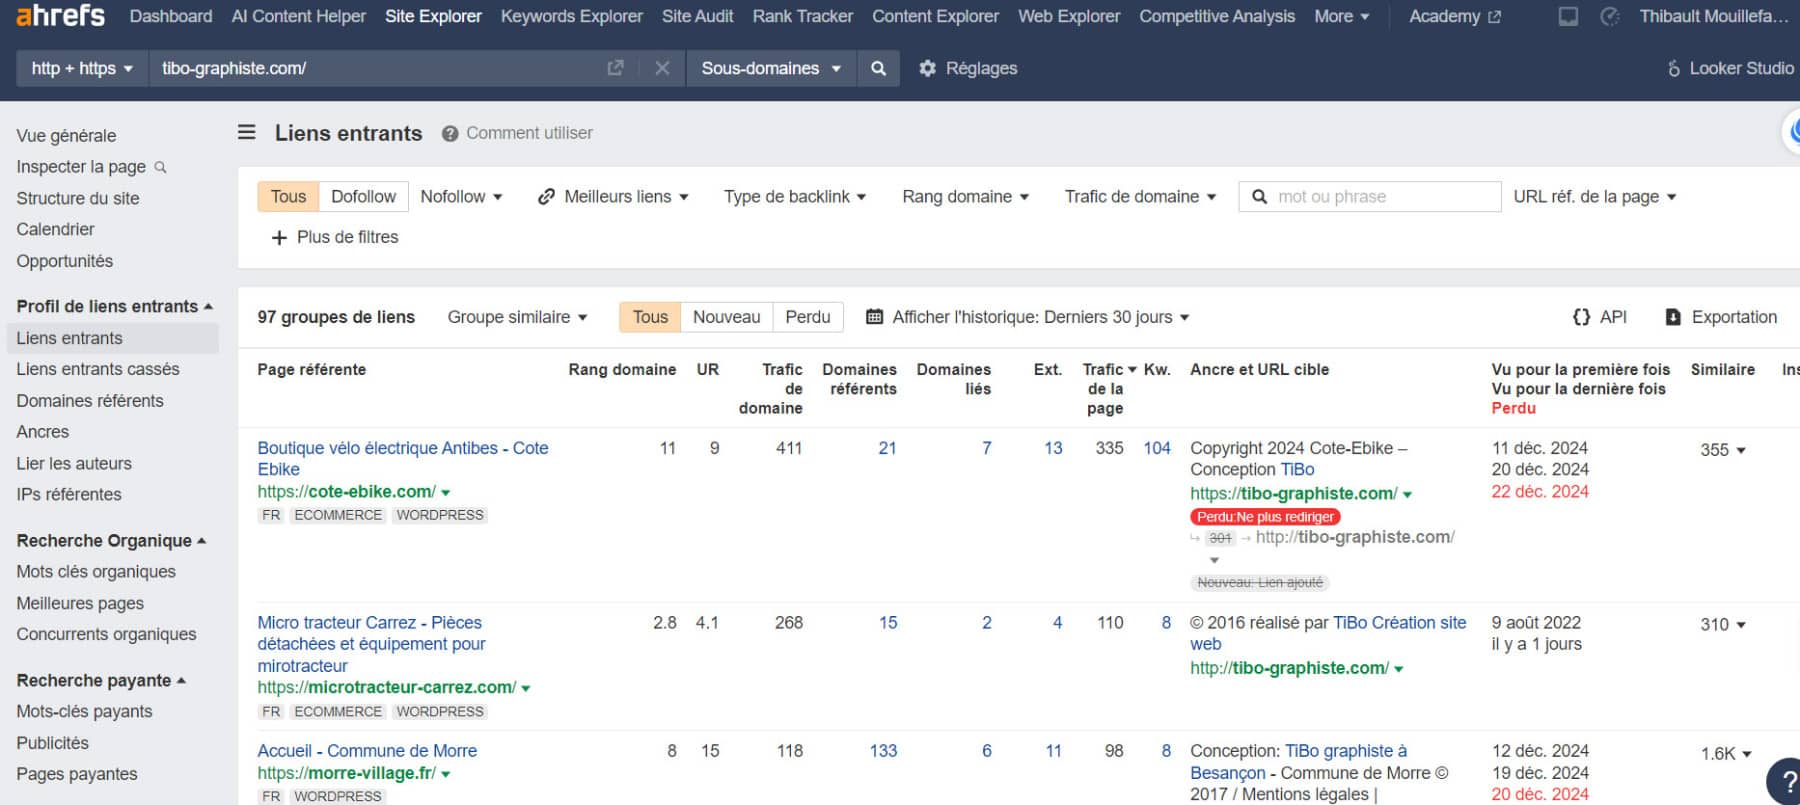This screenshot has height=805, width=1800.
Task: Click Plus de filtres plus icon
Action: 279,238
